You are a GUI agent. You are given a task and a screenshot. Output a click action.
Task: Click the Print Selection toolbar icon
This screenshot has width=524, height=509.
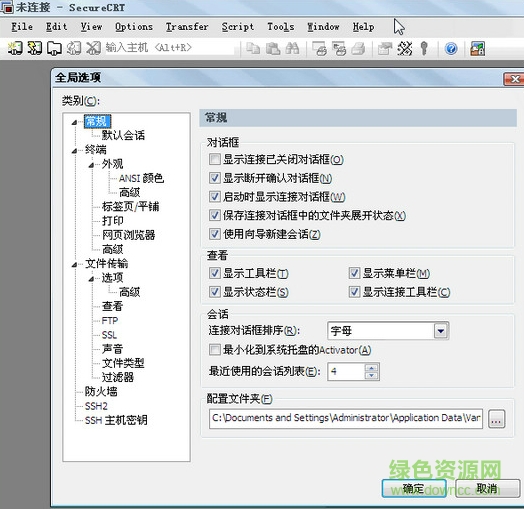click(339, 48)
